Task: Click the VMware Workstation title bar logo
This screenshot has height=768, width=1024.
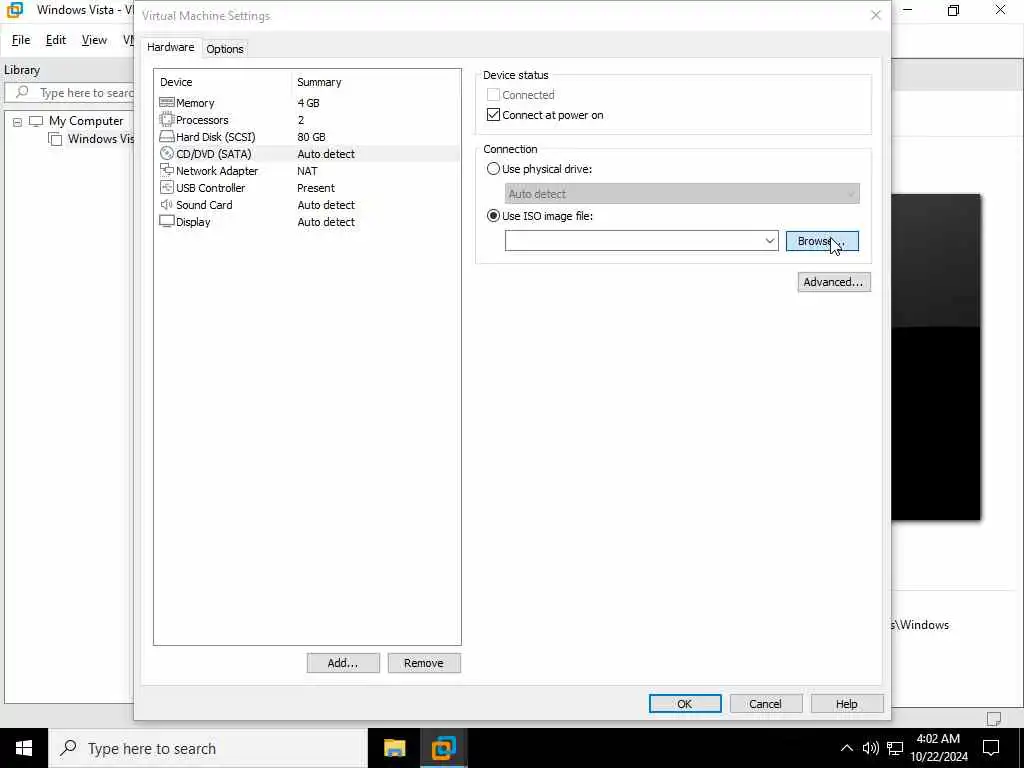Action: (14, 10)
